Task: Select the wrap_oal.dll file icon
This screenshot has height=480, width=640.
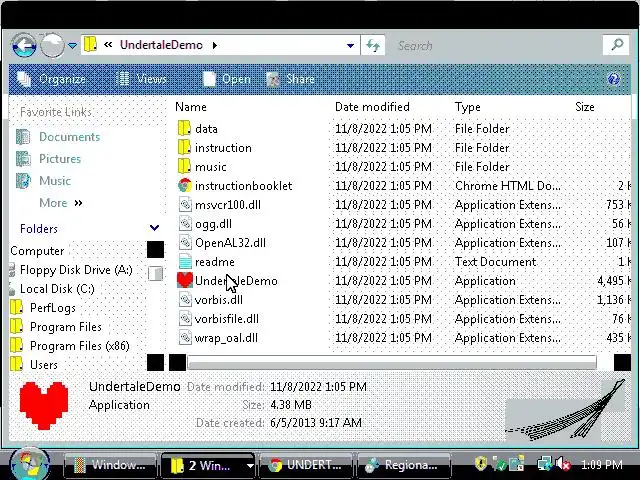Action: click(x=185, y=338)
